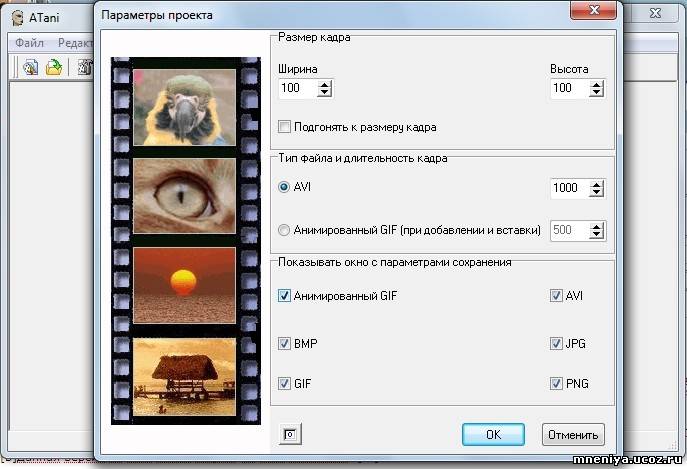Click the Отменить cancel button
687x469 pixels.
[x=573, y=434]
